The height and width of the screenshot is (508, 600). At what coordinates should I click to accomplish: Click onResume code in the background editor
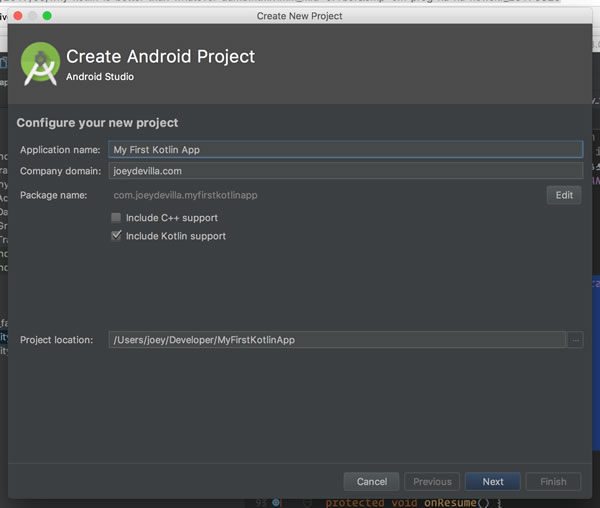450,503
